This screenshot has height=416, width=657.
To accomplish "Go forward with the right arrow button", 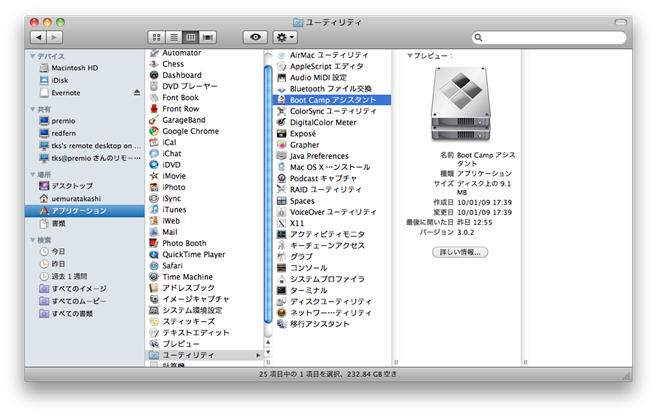I will [54, 37].
